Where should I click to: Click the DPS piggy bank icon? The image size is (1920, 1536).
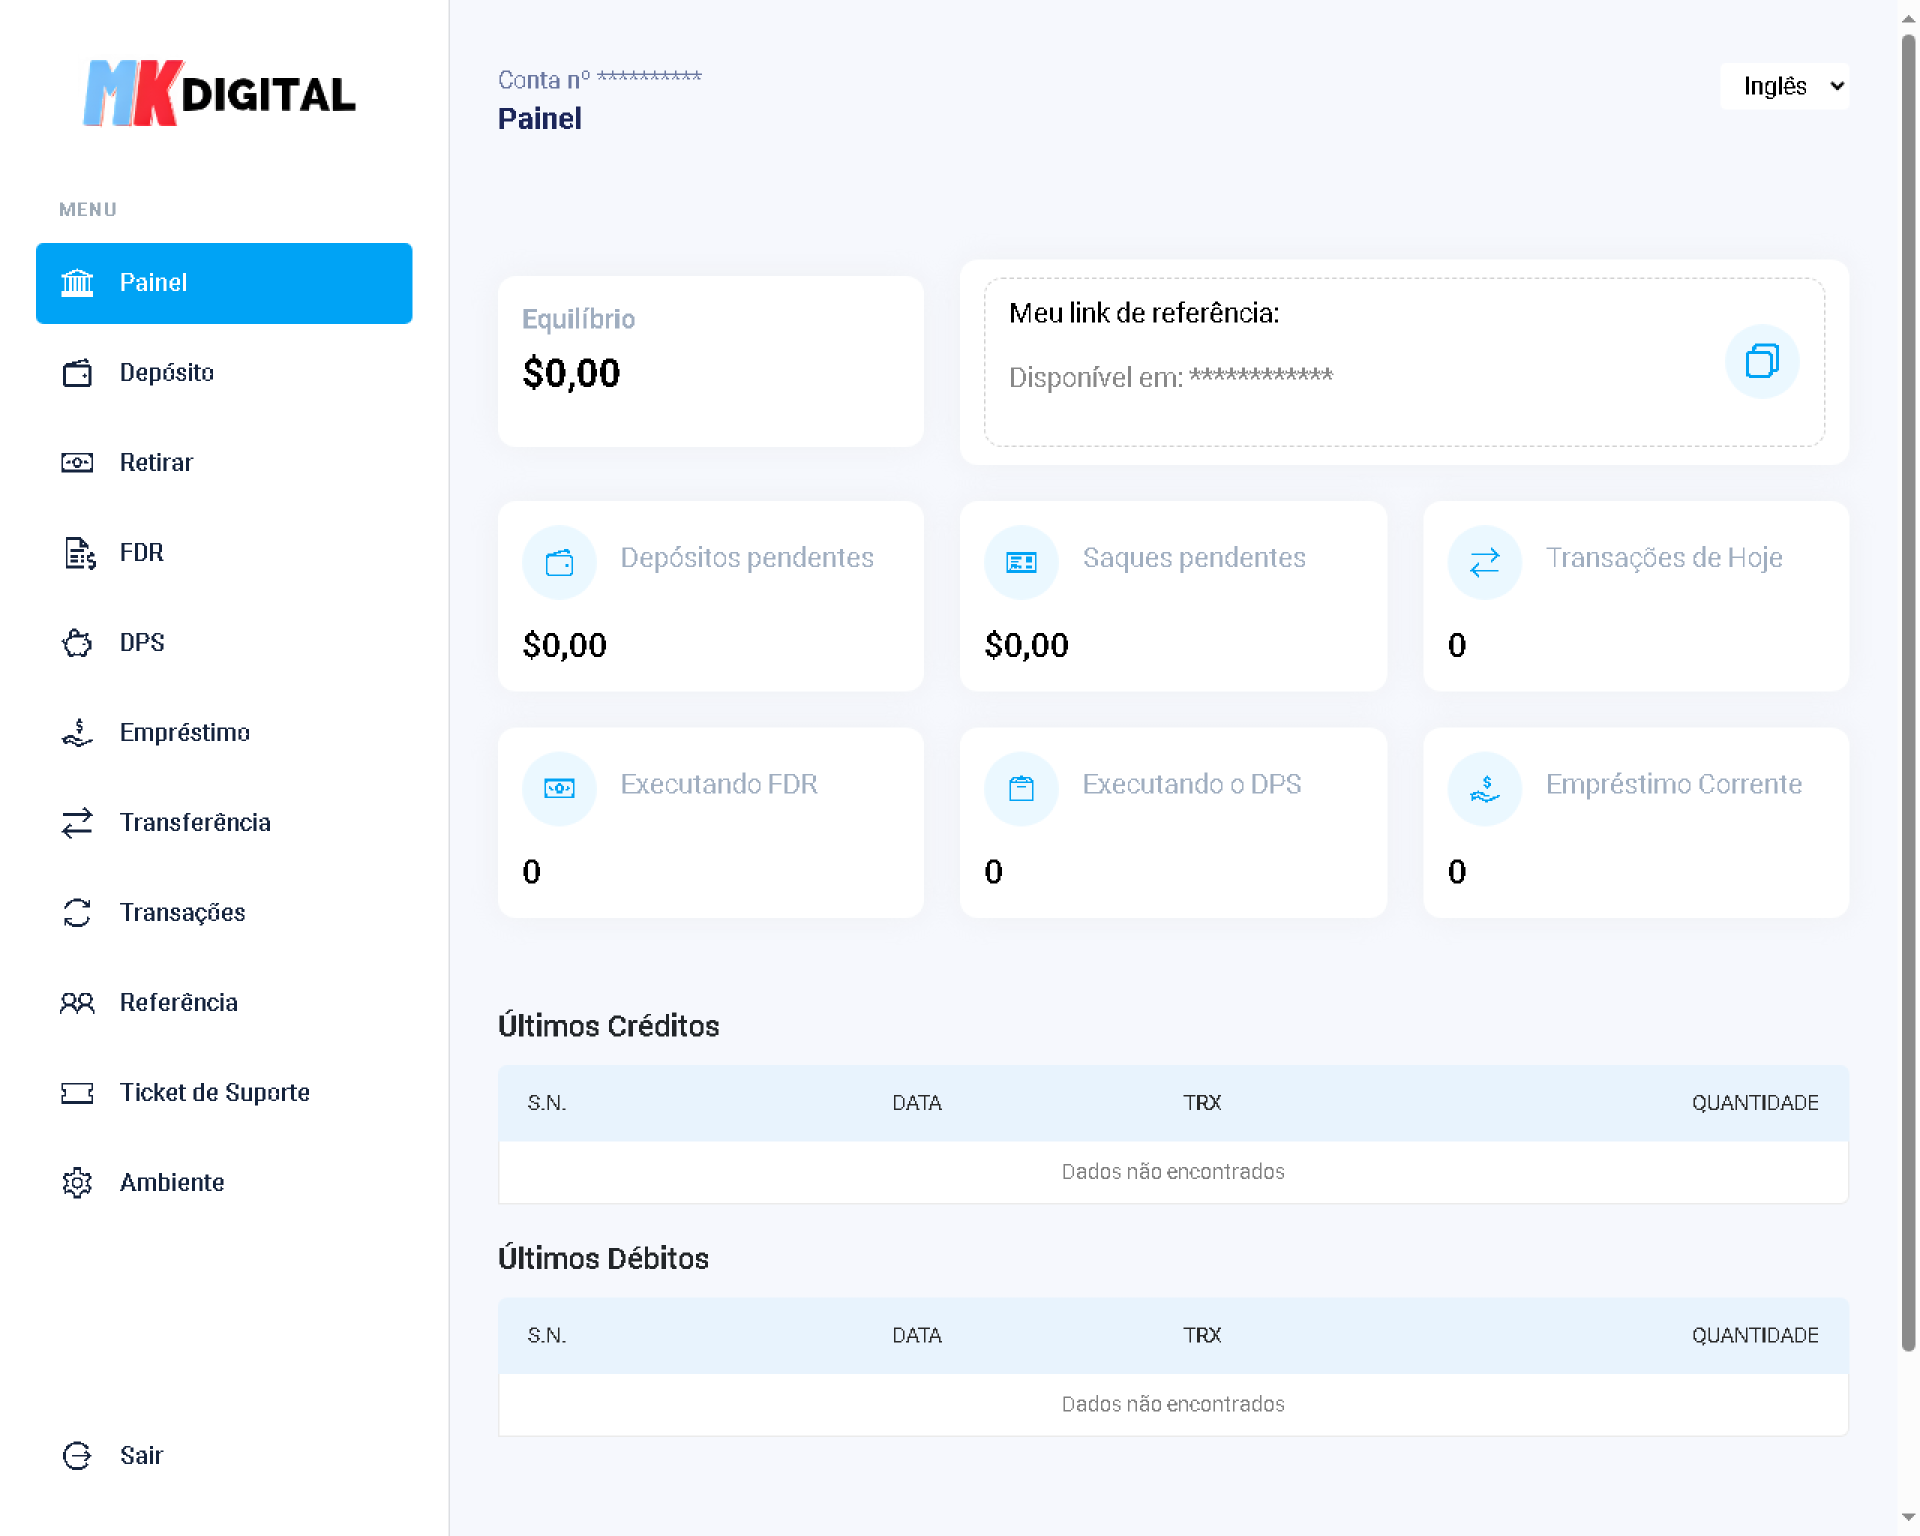point(77,643)
